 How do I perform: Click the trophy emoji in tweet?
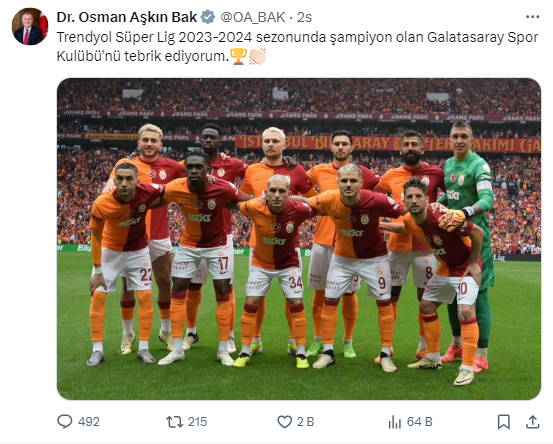point(238,56)
